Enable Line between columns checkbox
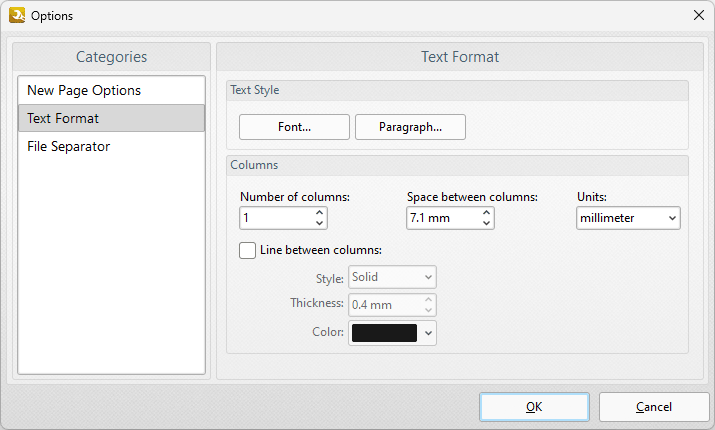 pos(247,250)
